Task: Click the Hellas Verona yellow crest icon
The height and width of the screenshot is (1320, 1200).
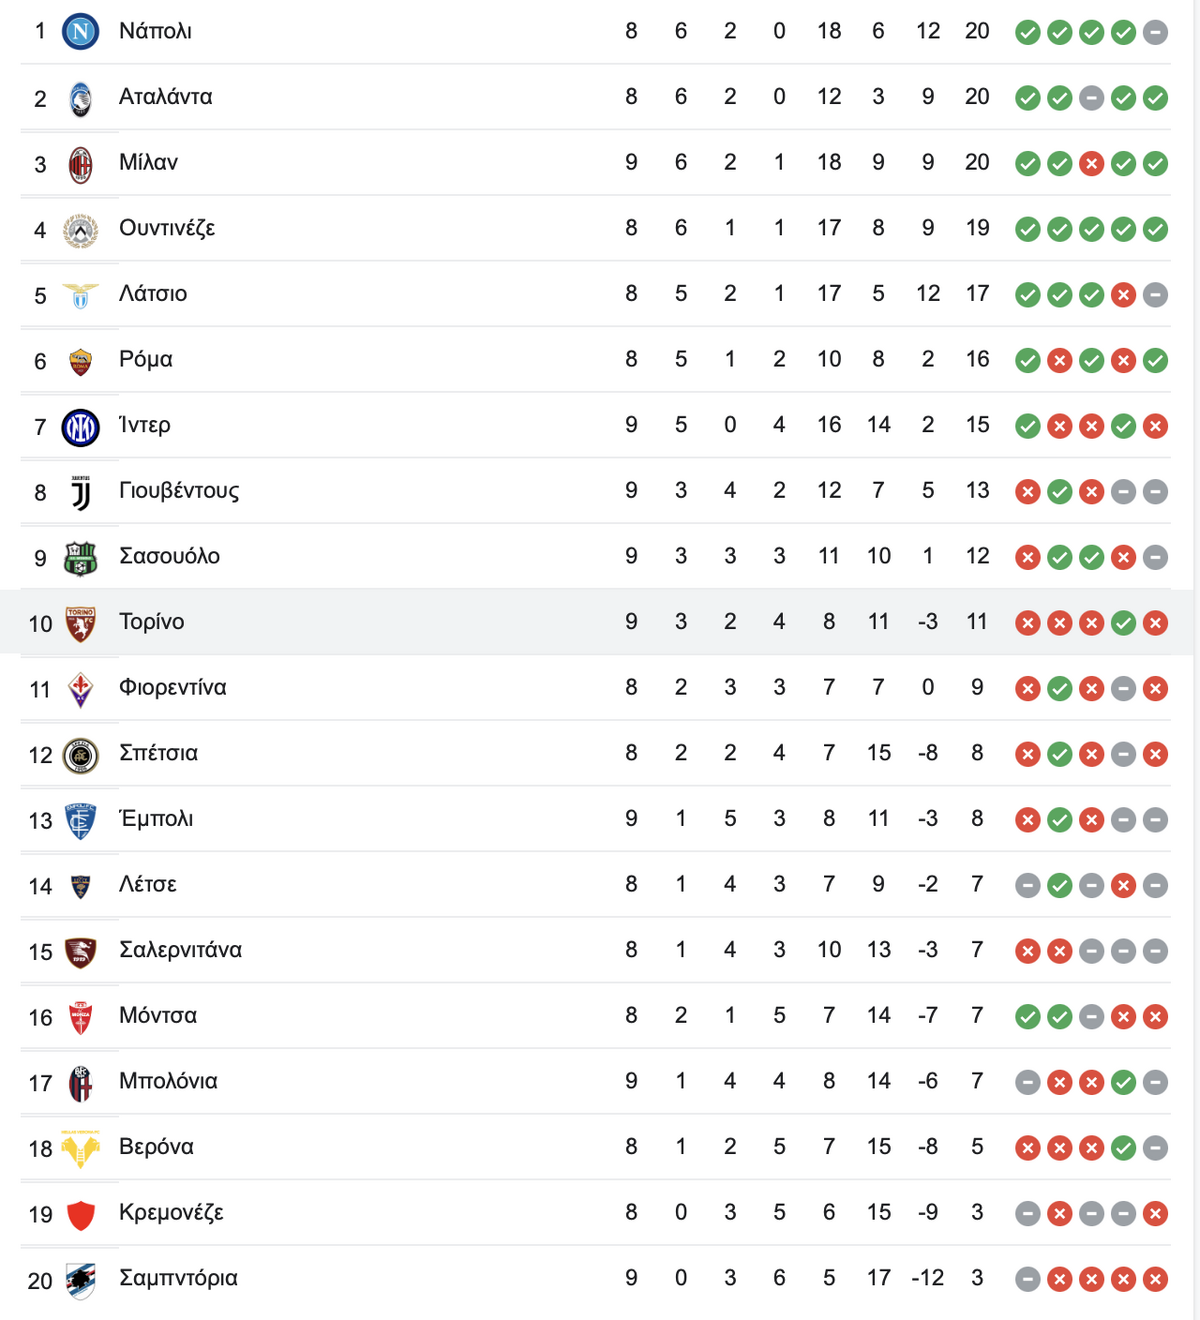Action: [x=80, y=1149]
